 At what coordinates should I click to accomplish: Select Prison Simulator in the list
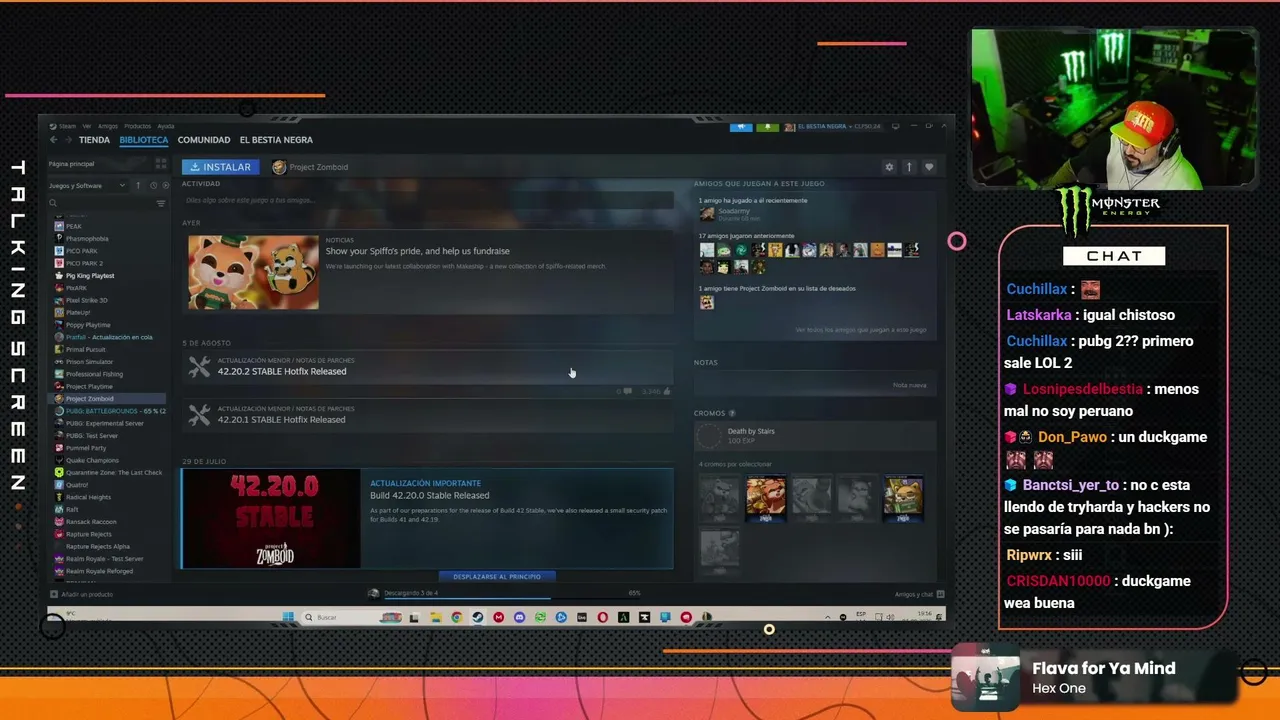[89, 362]
